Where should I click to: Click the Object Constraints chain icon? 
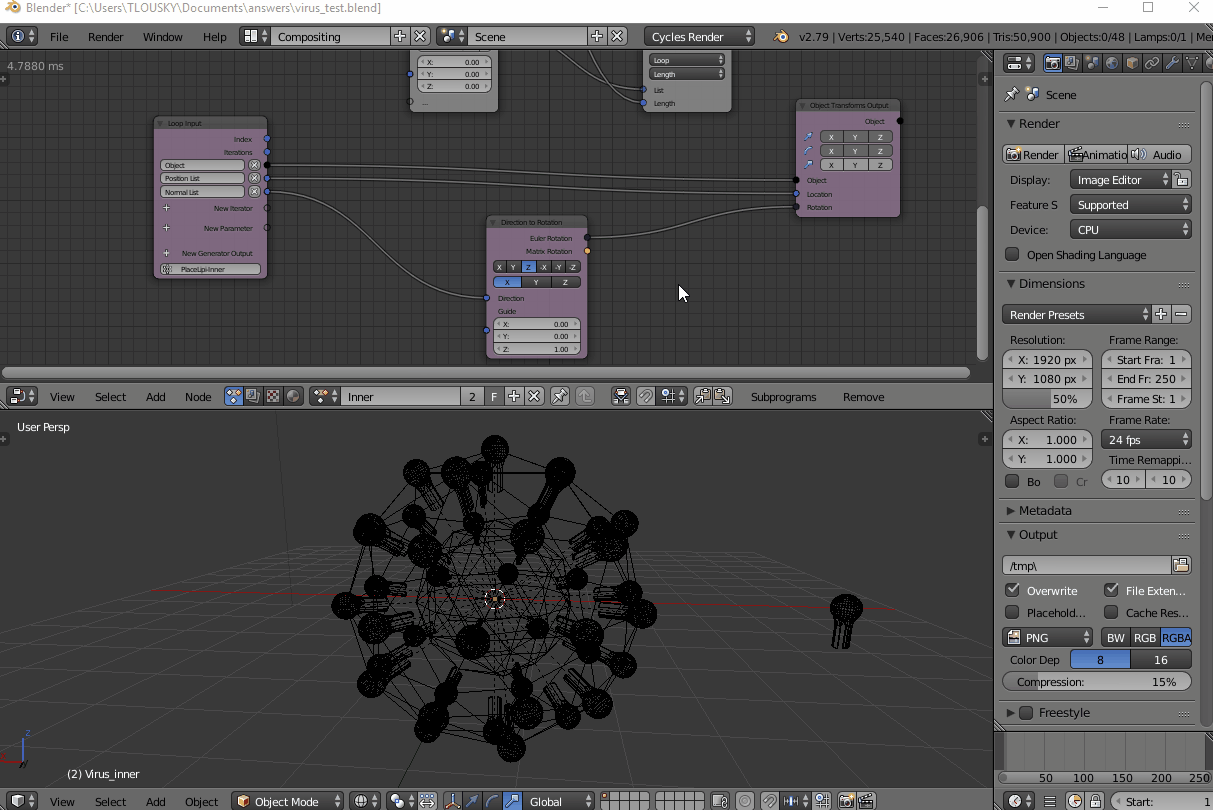[1151, 62]
